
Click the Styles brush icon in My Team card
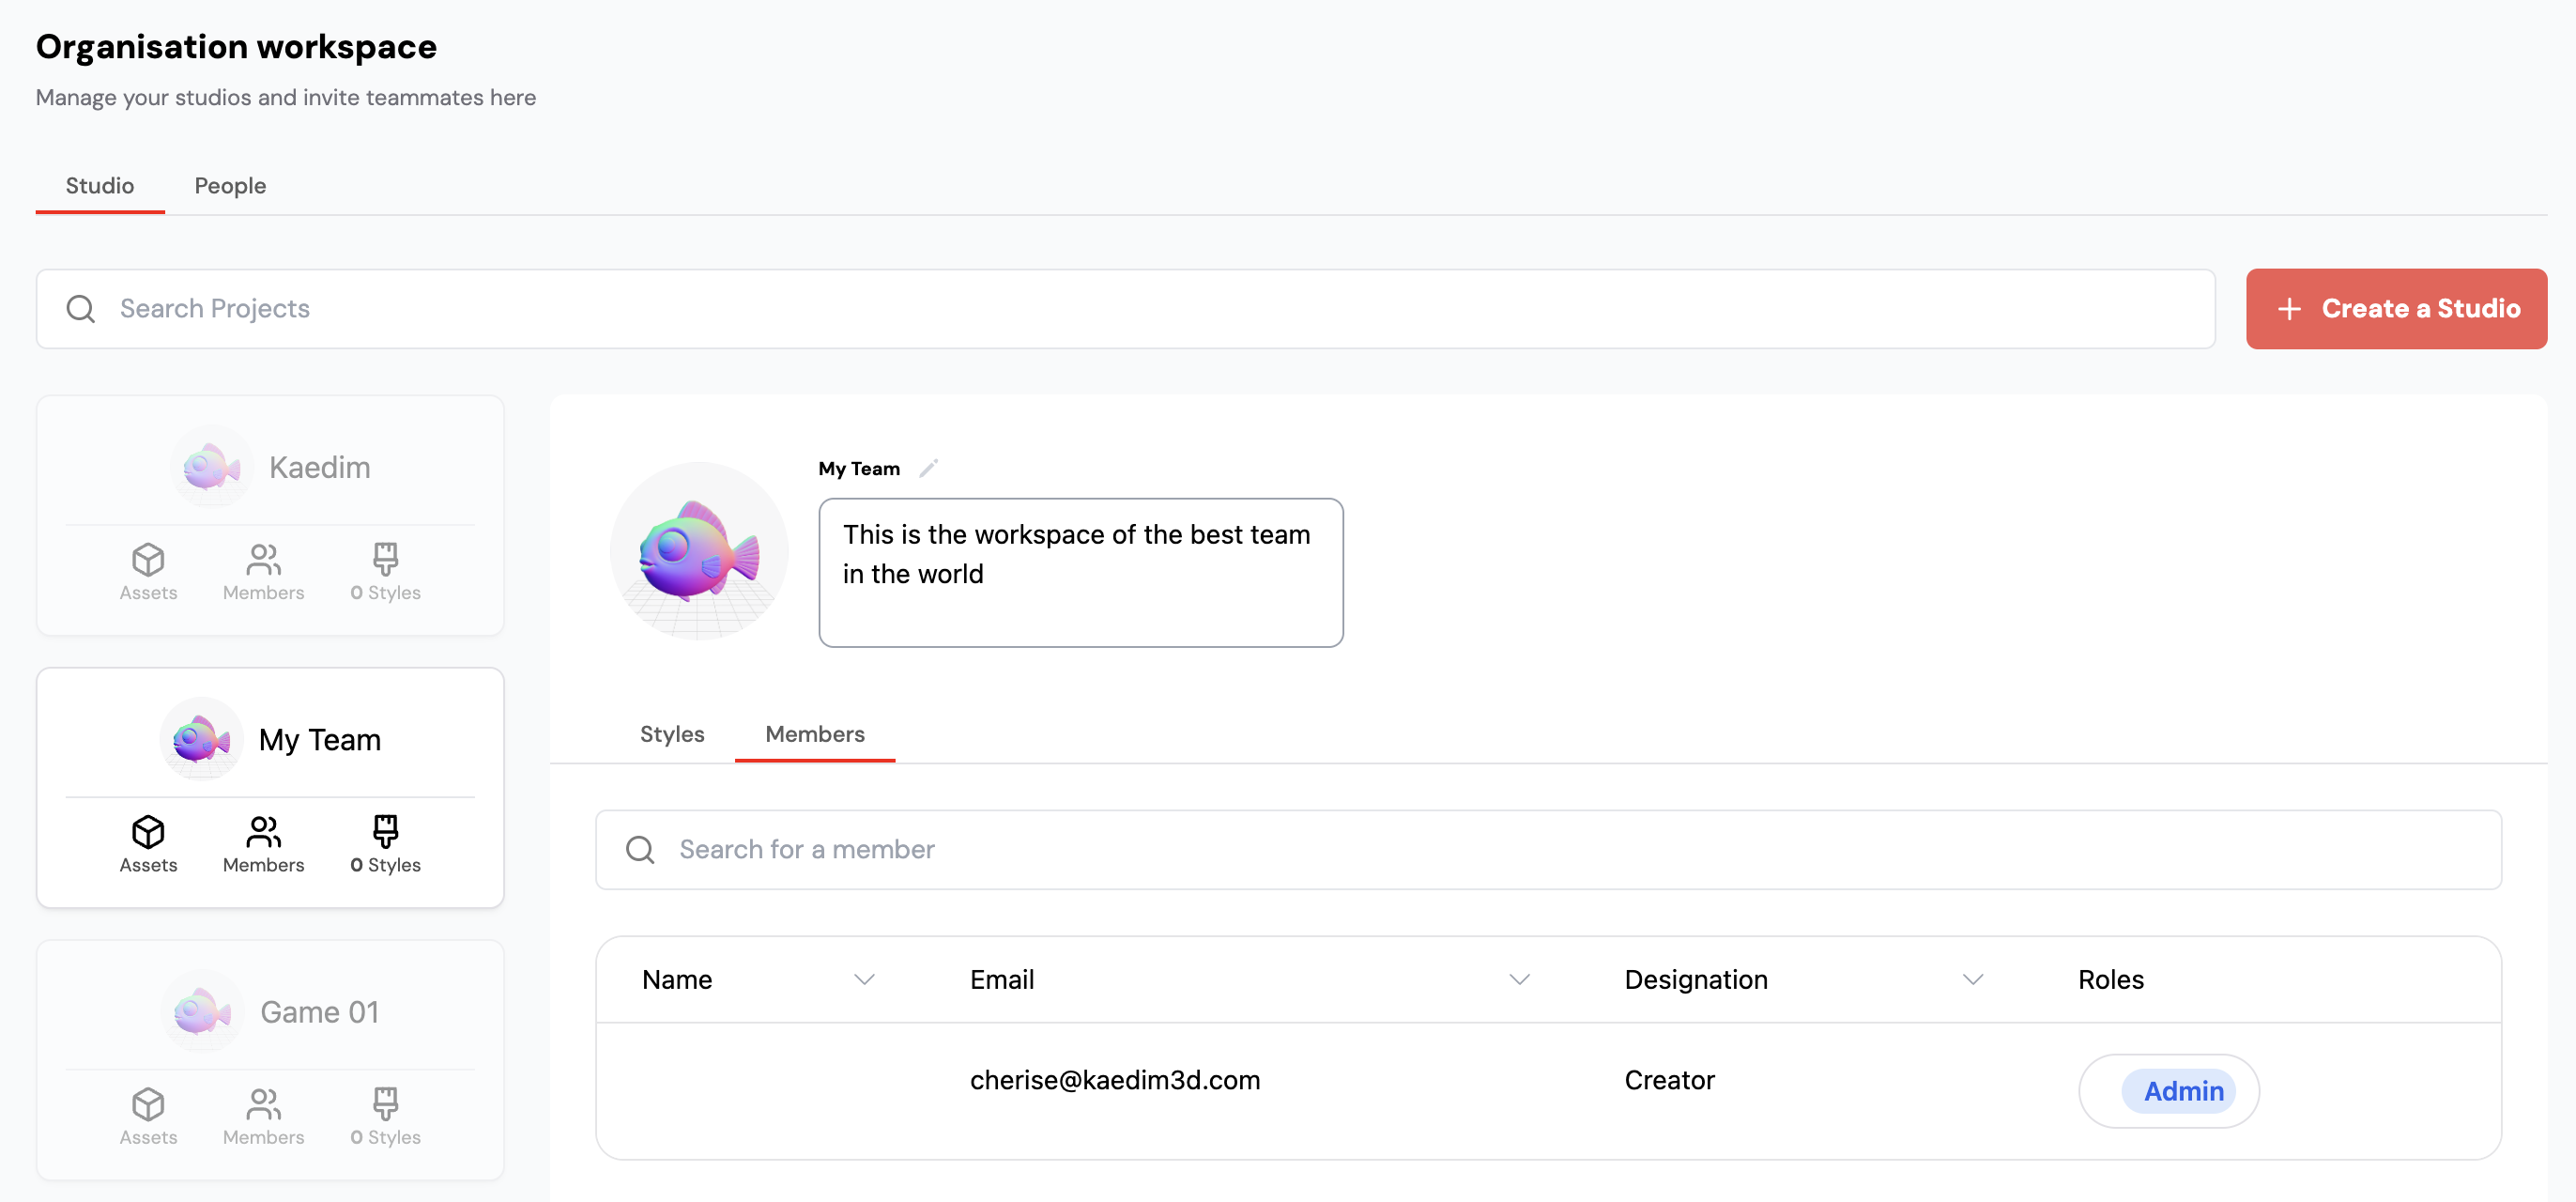pyautogui.click(x=385, y=831)
